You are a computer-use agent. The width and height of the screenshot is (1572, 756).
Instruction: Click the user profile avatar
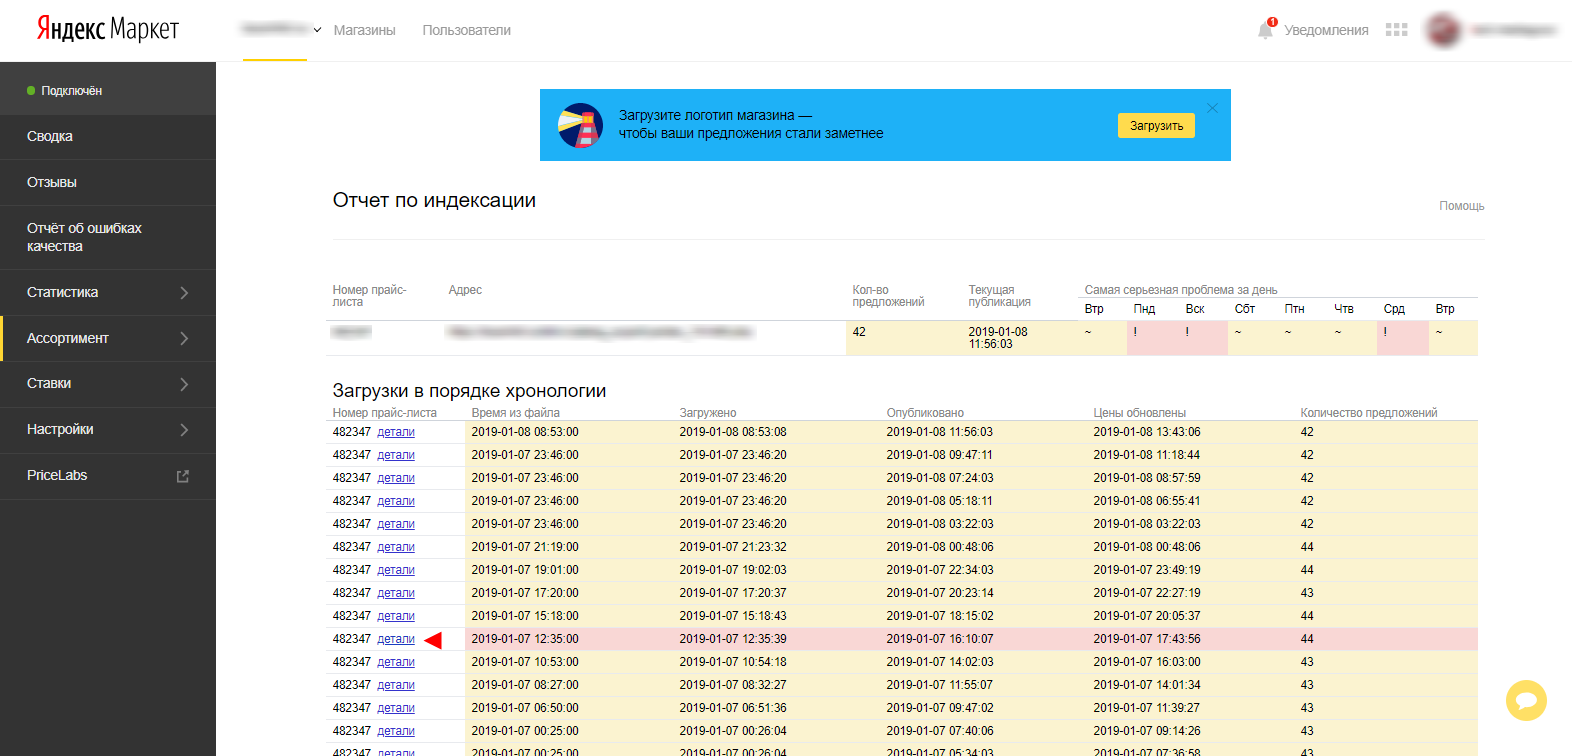pos(1443,30)
